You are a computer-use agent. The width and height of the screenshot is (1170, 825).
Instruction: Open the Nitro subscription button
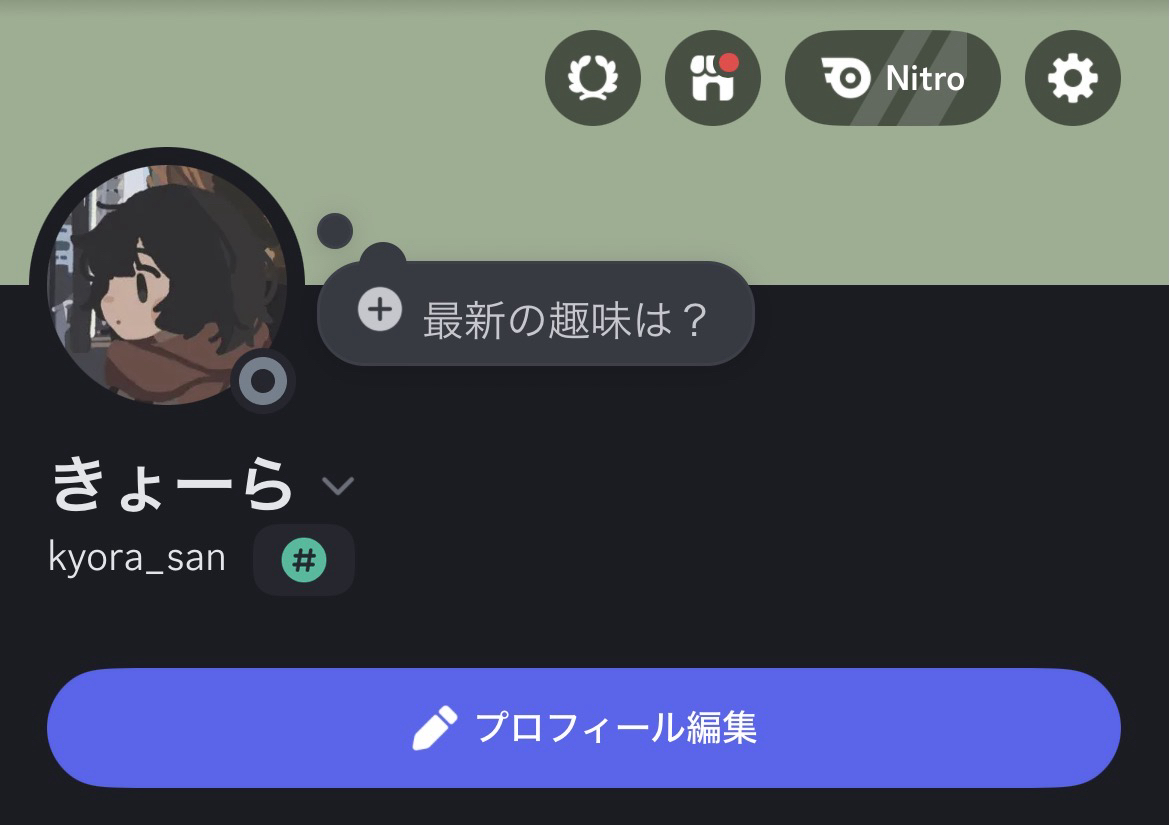(892, 78)
